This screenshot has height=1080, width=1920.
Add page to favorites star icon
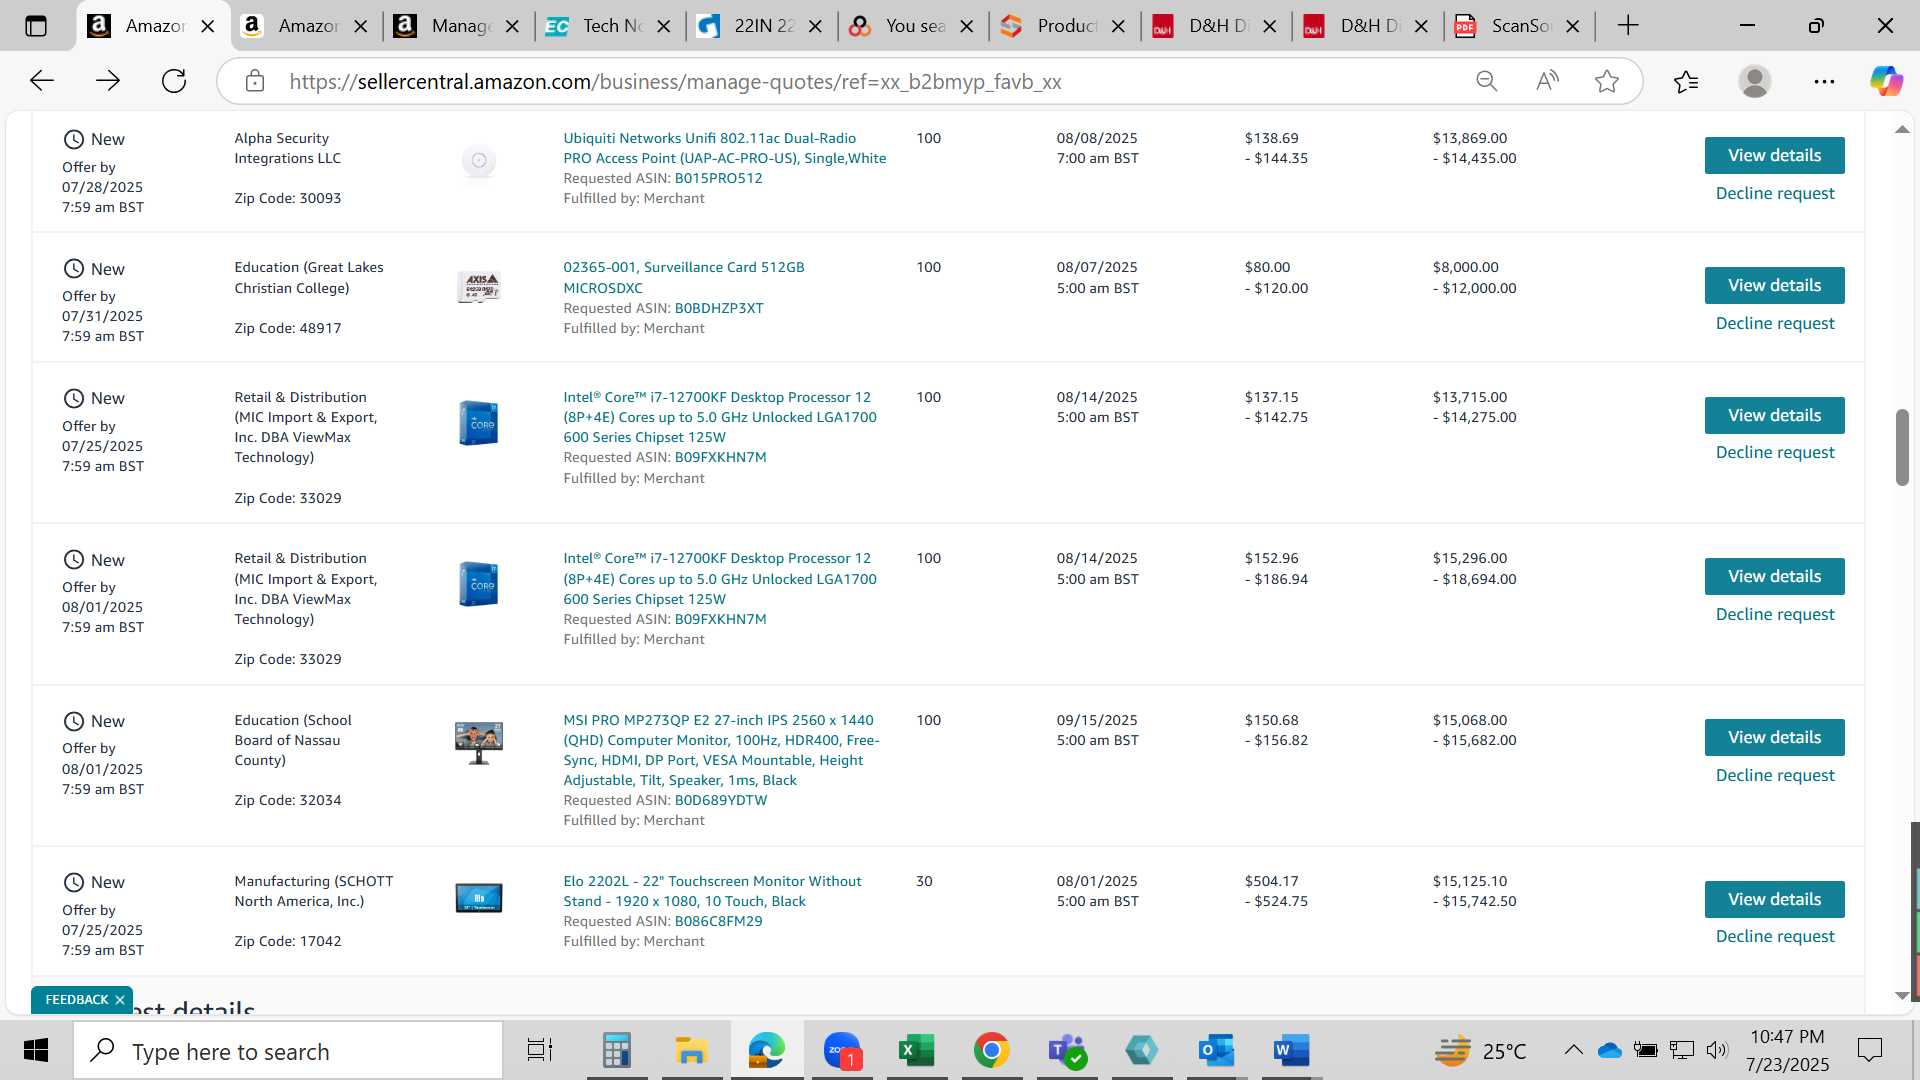(1607, 81)
